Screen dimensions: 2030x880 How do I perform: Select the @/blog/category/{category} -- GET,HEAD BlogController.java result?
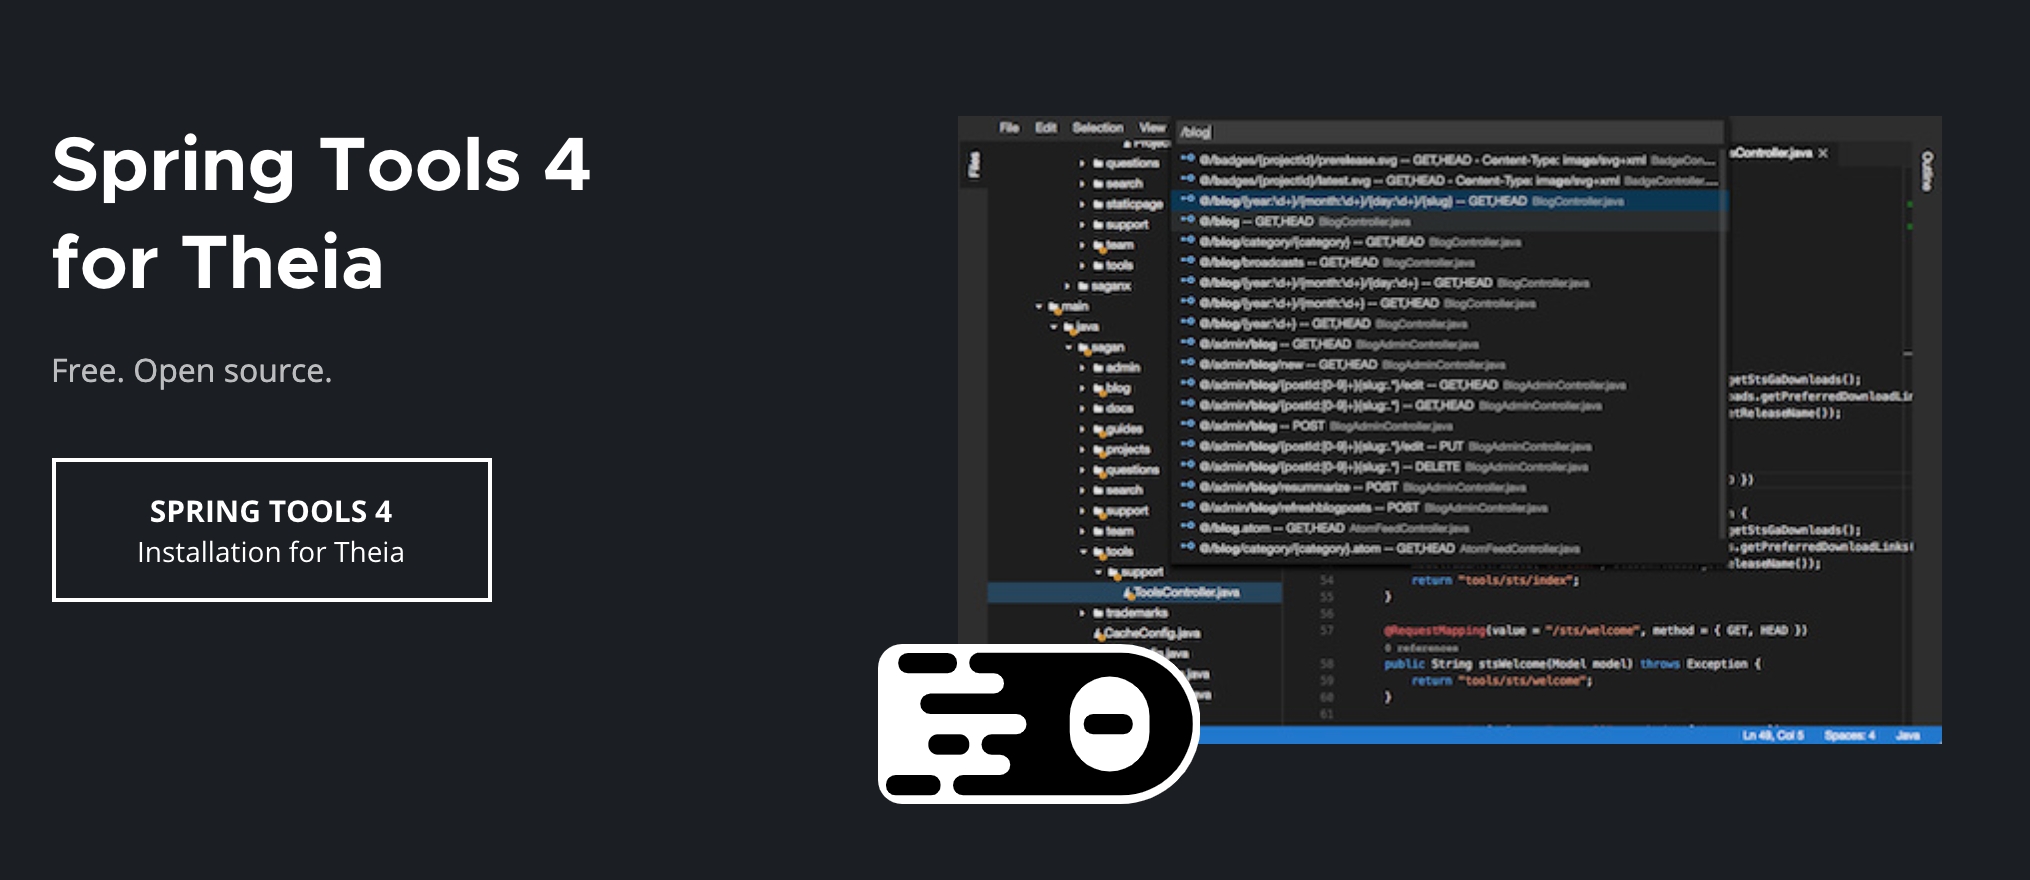coord(1449,242)
